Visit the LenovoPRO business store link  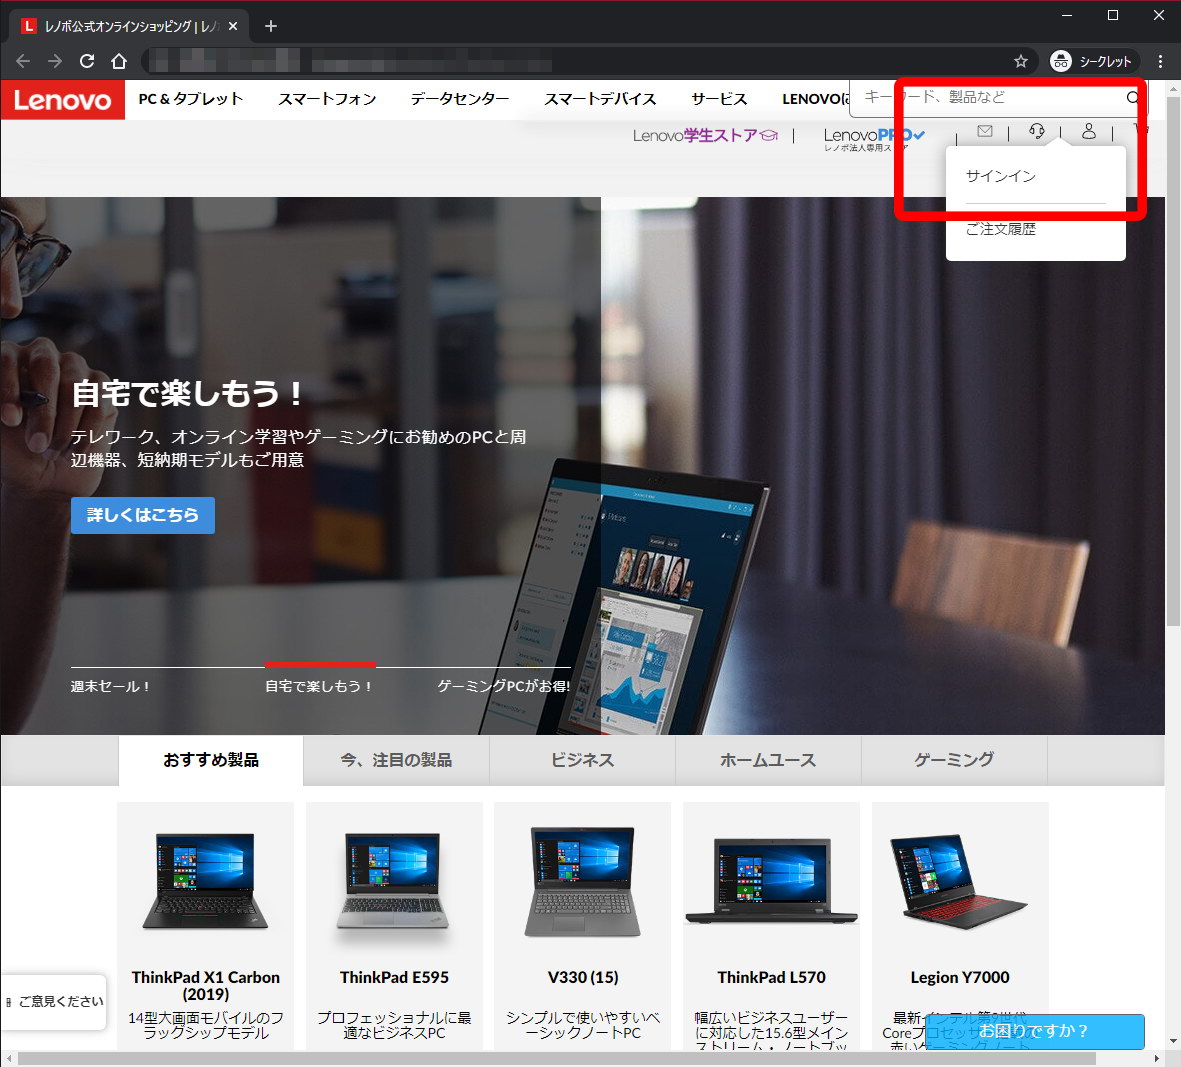click(874, 137)
